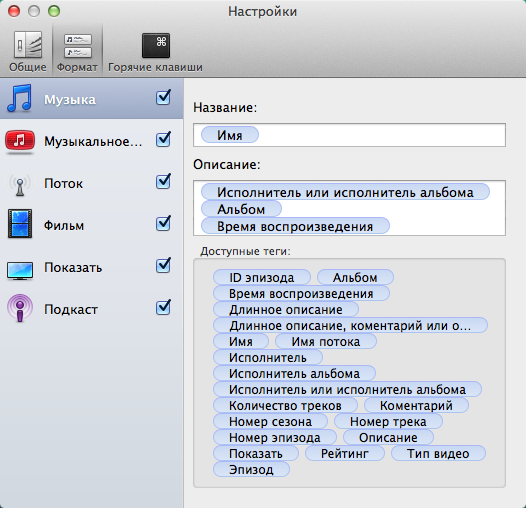
Task: Pick the Рейтинг available tag
Action: [x=345, y=453]
